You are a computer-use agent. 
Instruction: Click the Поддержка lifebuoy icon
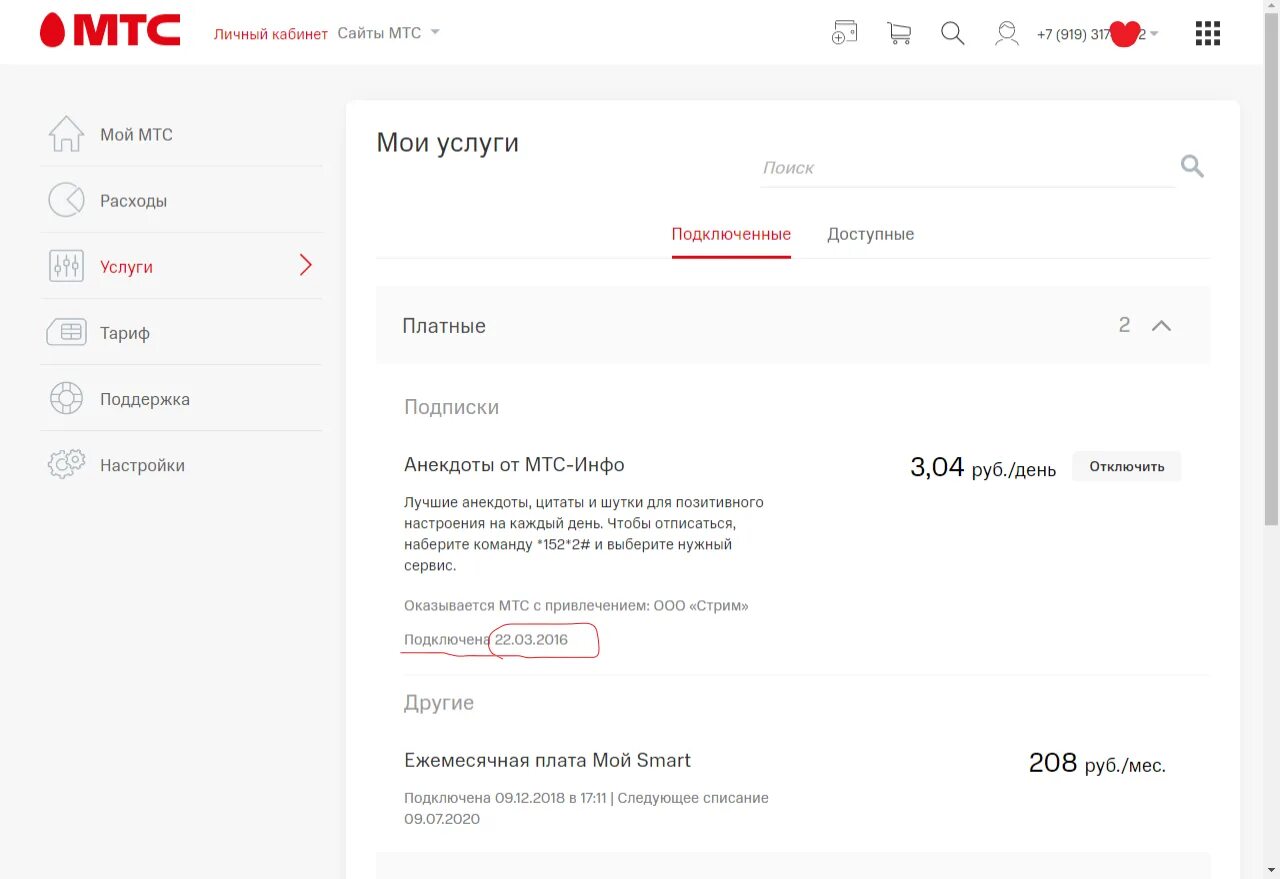tap(66, 398)
